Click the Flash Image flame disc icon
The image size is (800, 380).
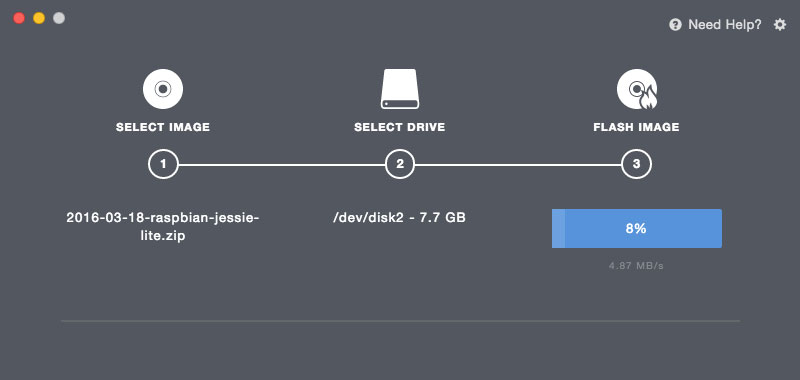pyautogui.click(x=637, y=90)
